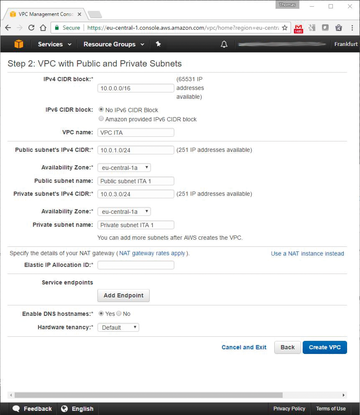This screenshot has width=360, height=415.
Task: Open the Services menu
Action: click(x=55, y=44)
